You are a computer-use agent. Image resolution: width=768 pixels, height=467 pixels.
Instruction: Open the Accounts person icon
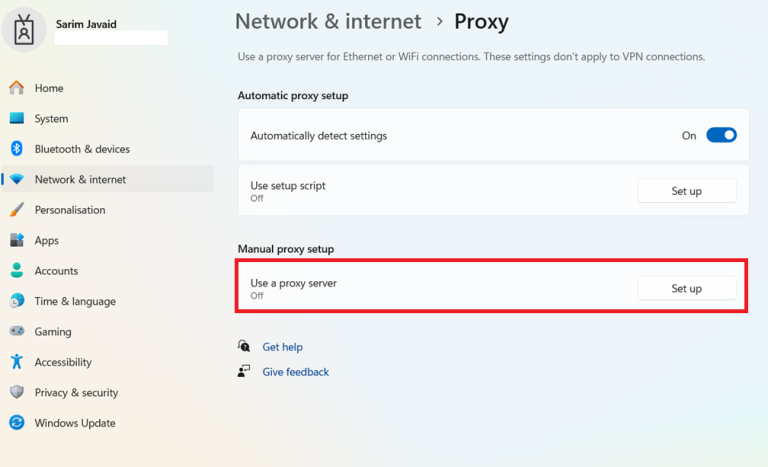click(x=17, y=270)
